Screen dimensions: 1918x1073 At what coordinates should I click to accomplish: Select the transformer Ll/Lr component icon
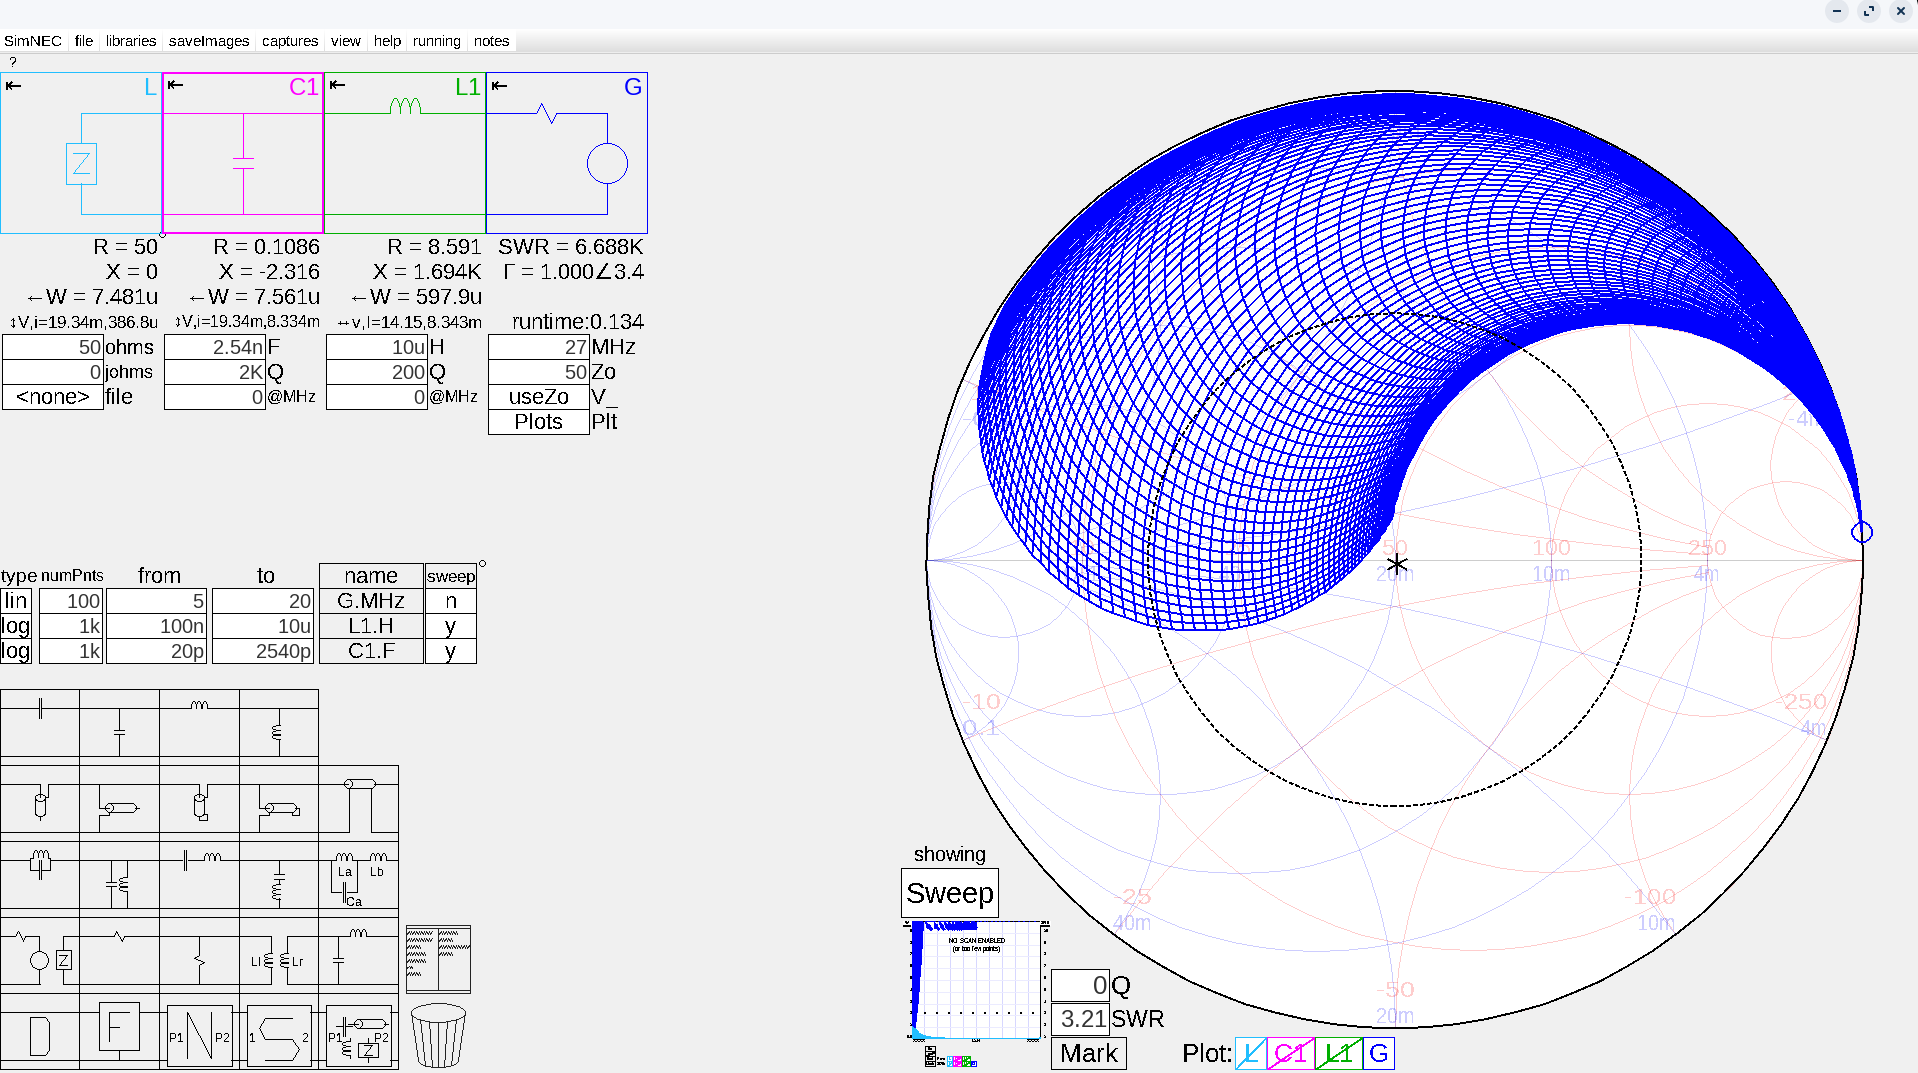(x=278, y=960)
